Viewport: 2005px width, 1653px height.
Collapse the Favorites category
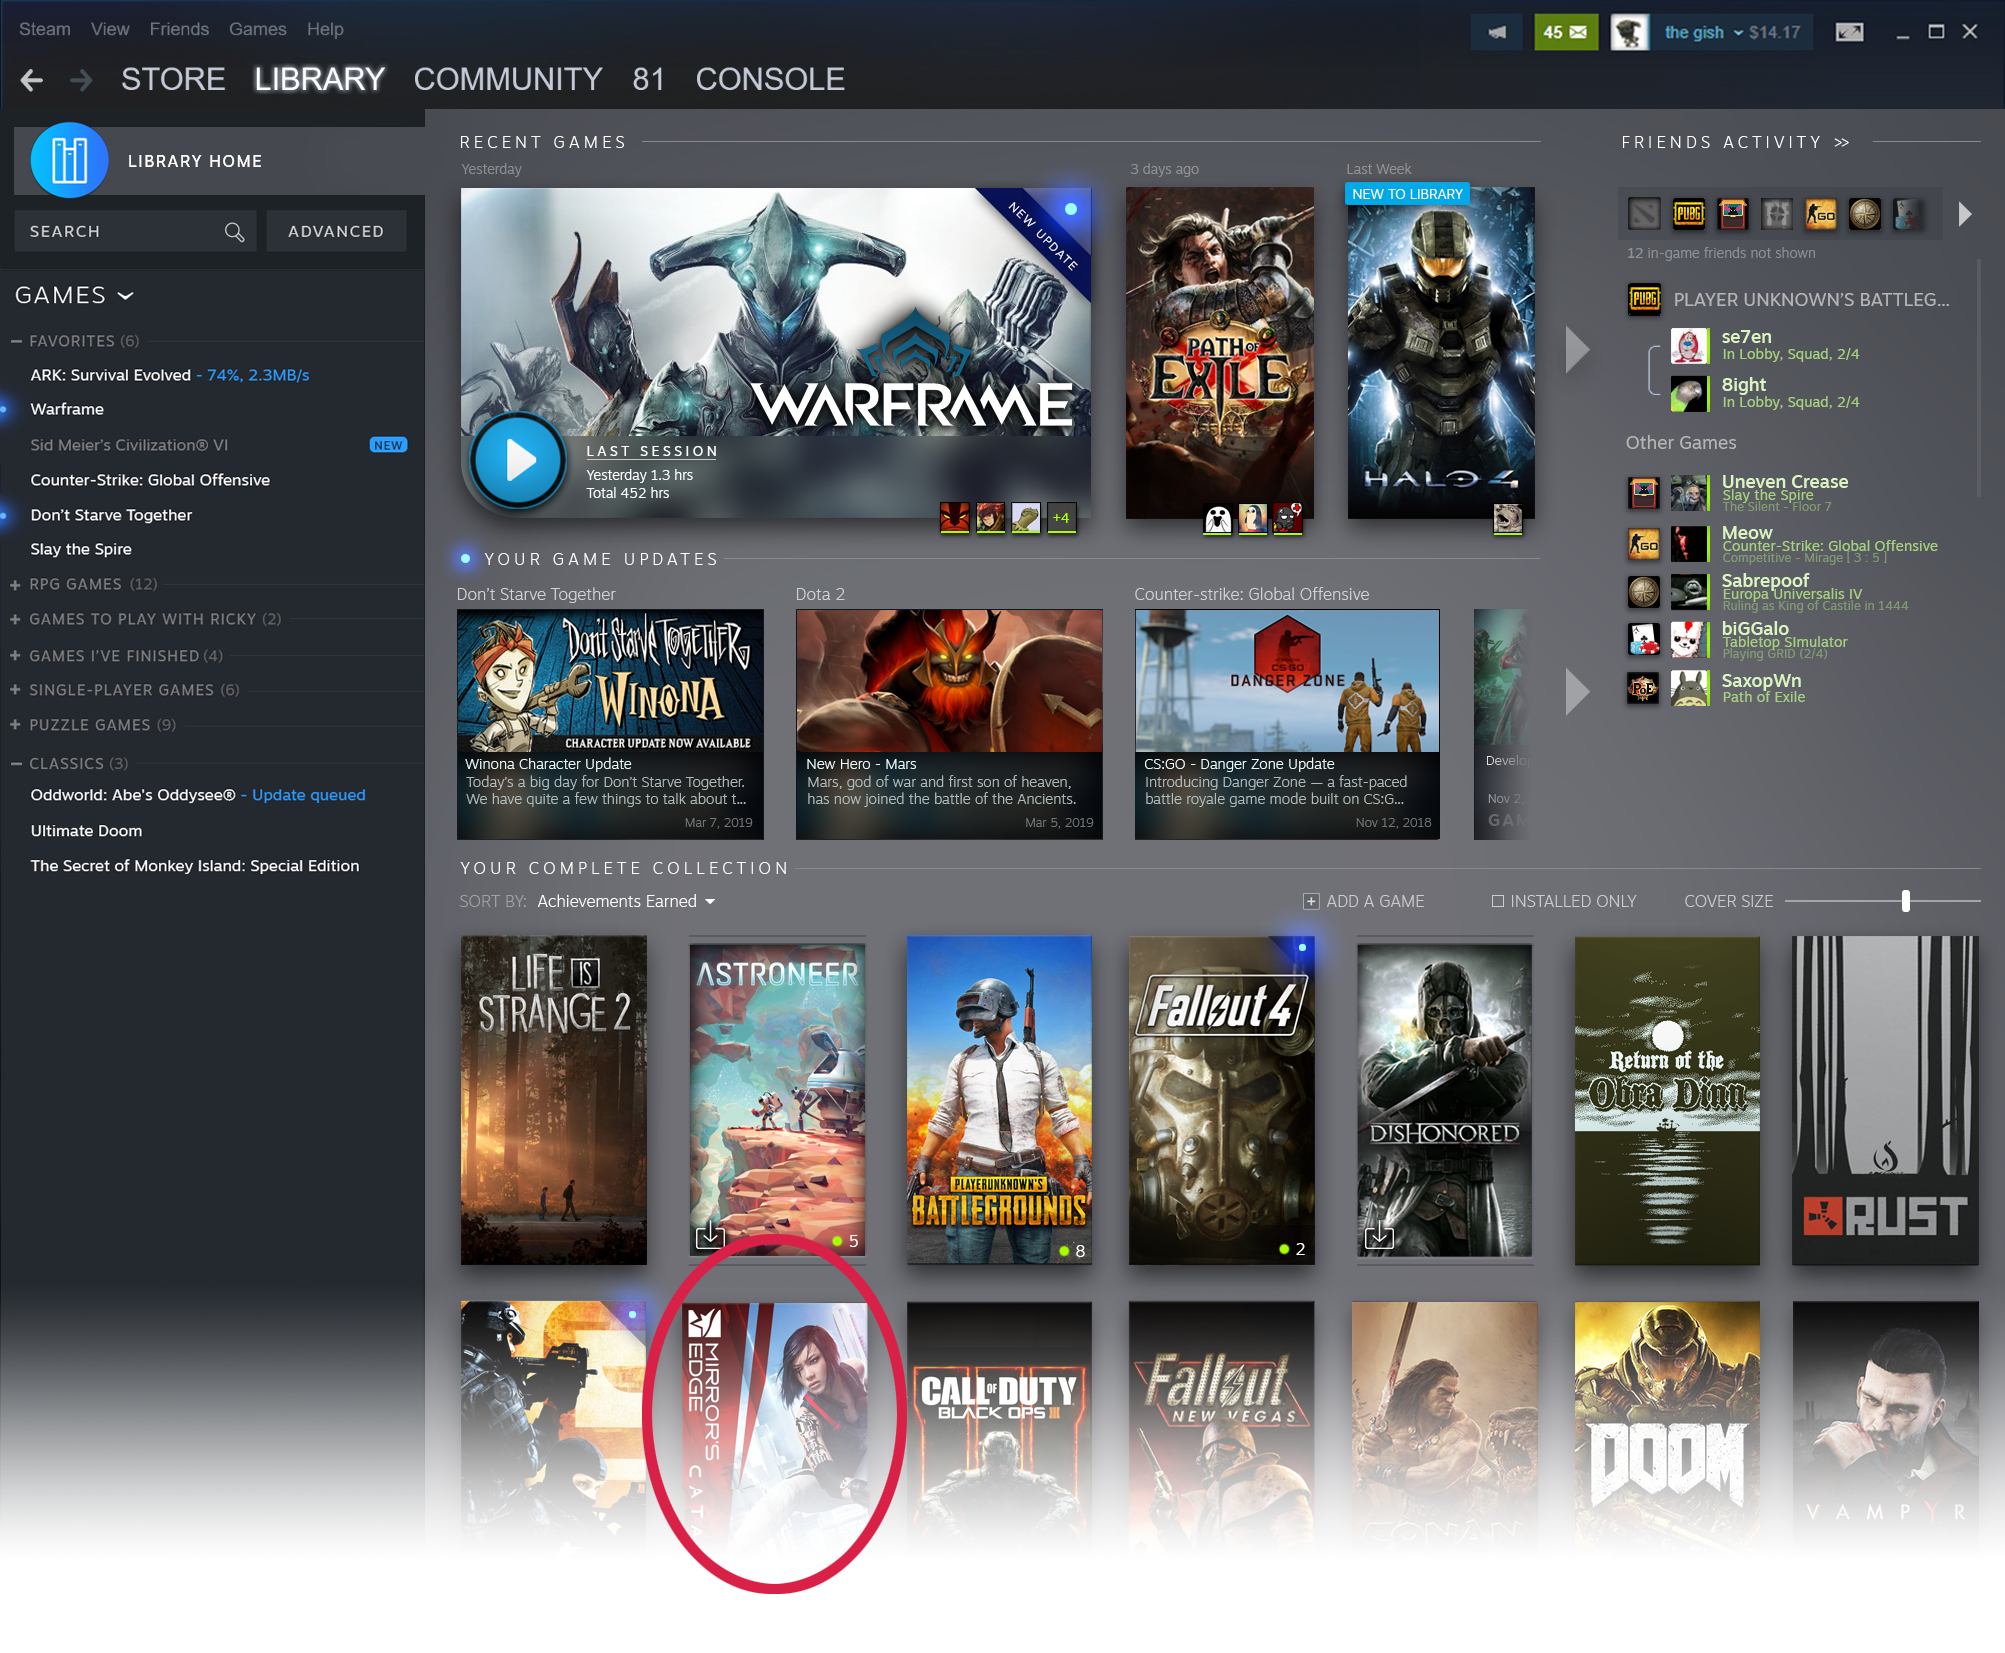click(16, 341)
